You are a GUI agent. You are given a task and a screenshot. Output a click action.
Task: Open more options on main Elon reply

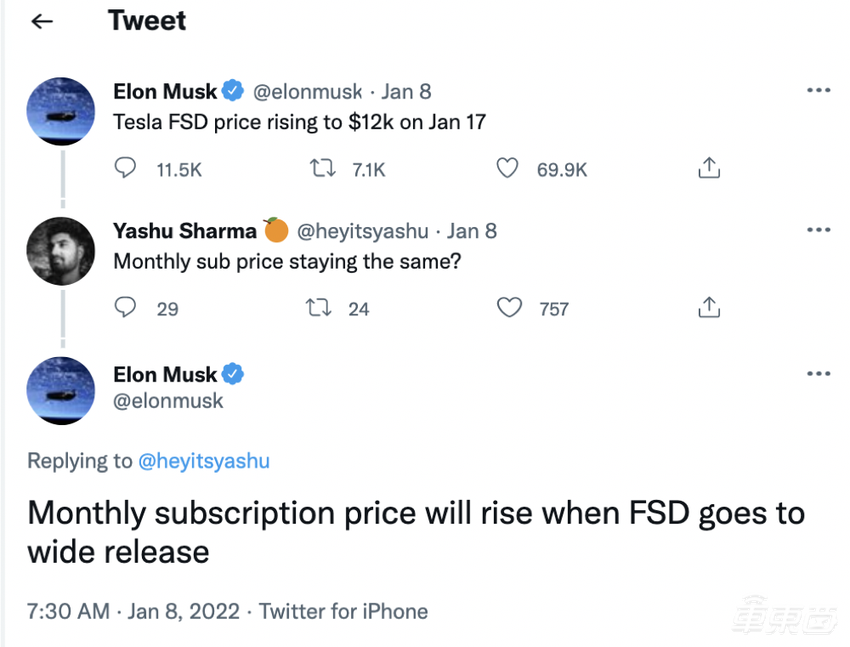pos(819,374)
